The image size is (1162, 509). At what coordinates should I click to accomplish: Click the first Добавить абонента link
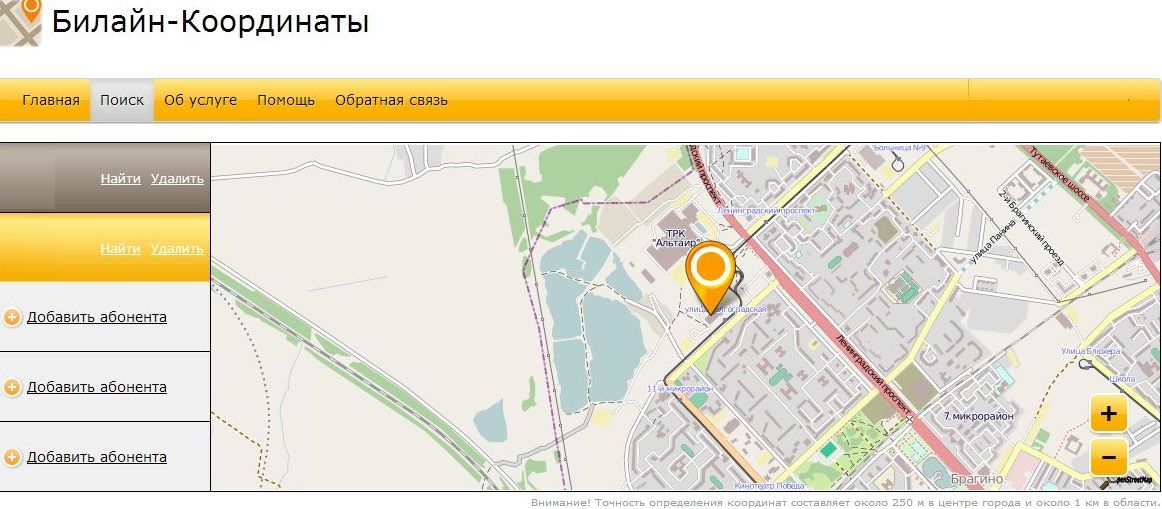(96, 317)
